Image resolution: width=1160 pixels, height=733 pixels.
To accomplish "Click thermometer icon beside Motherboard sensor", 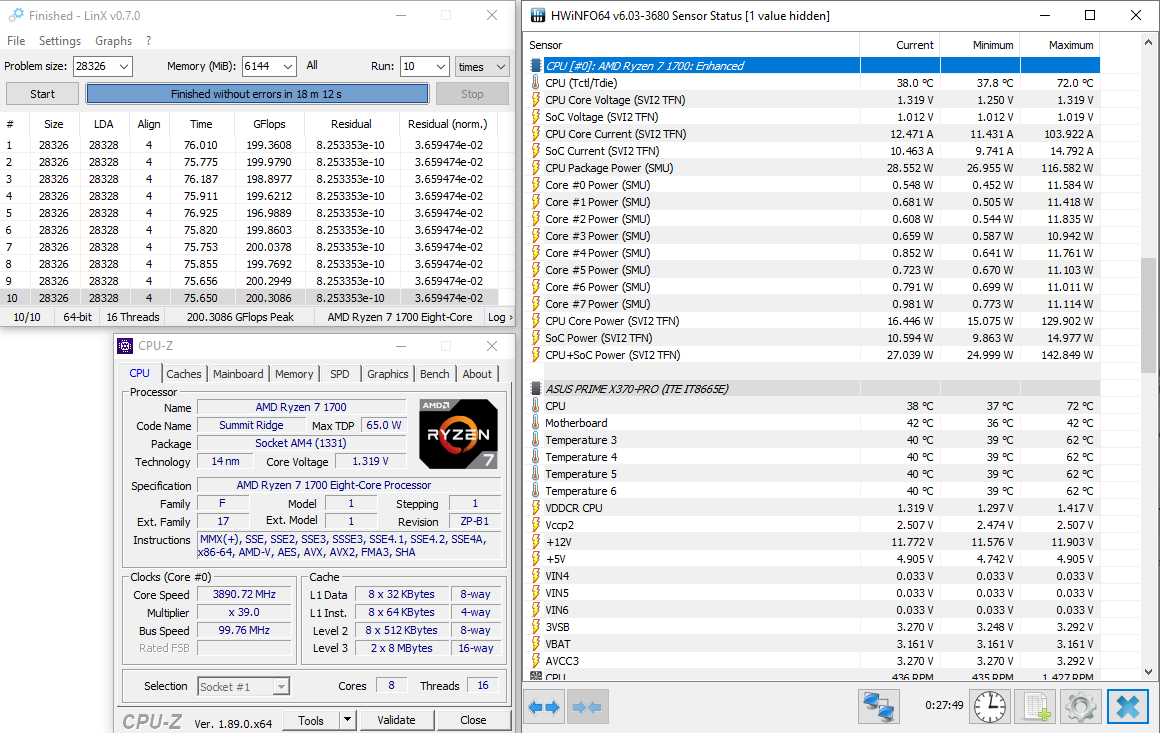I will 536,423.
